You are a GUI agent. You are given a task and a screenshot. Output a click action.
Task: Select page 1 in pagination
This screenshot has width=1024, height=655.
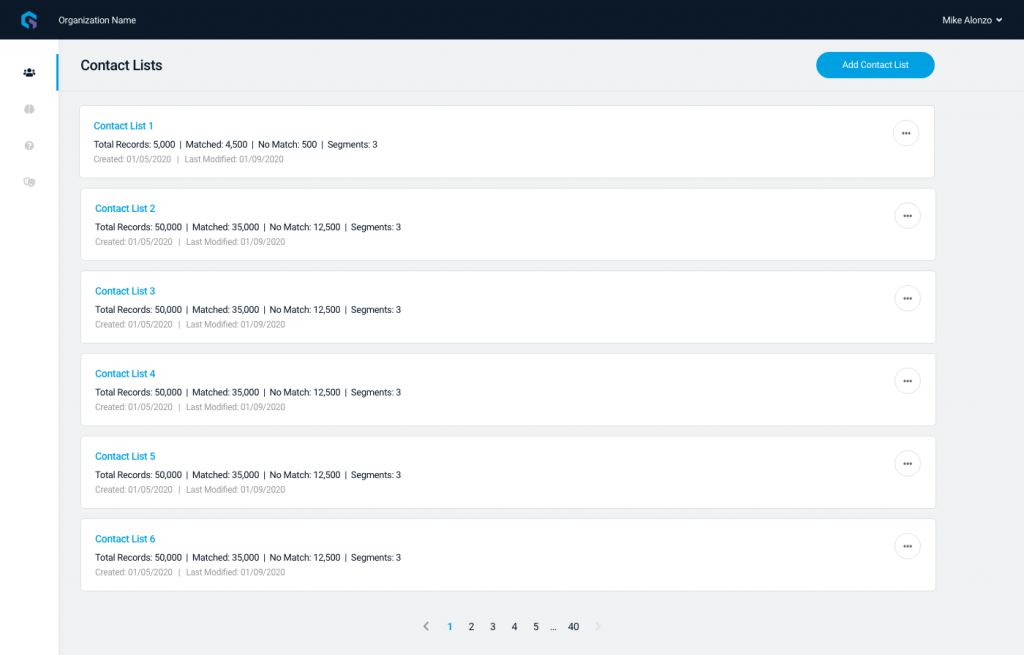click(450, 627)
